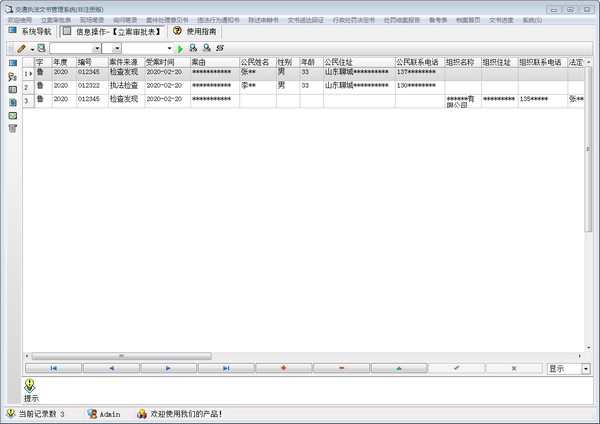The image size is (600, 424).
Task: Click the red plus add record button
Action: click(x=284, y=368)
